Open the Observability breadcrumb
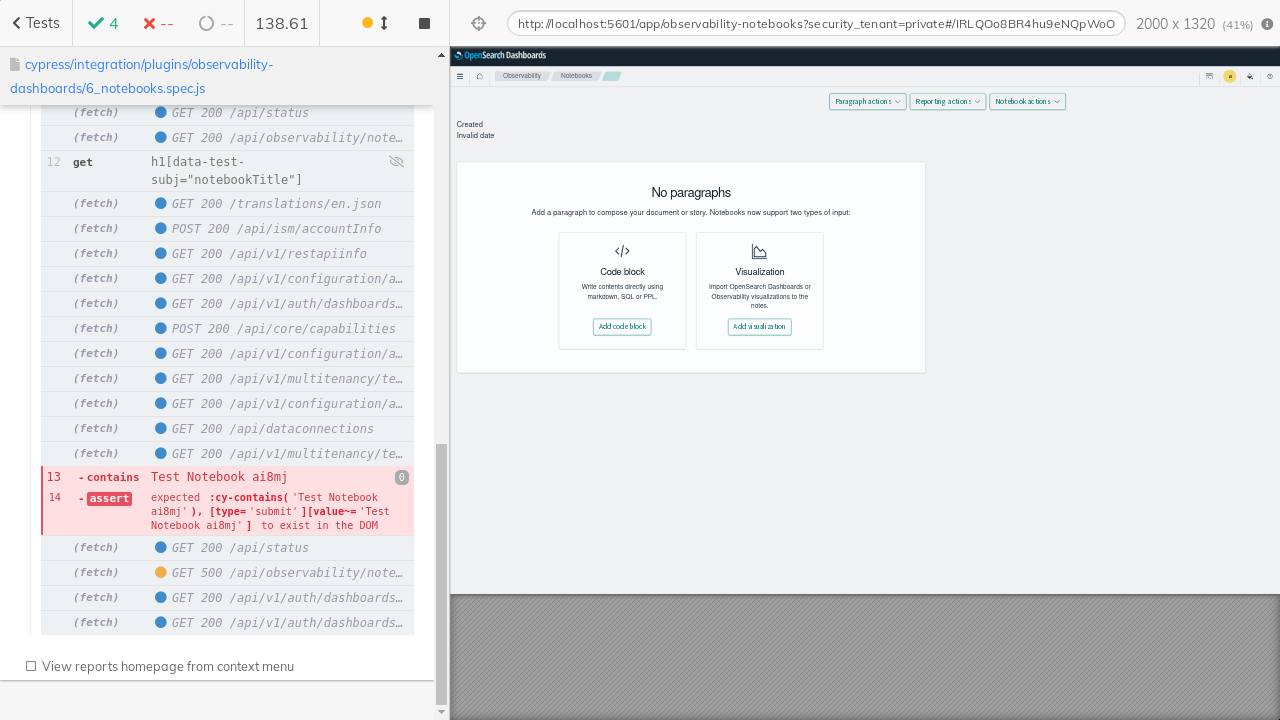The height and width of the screenshot is (720, 1280). (521, 76)
